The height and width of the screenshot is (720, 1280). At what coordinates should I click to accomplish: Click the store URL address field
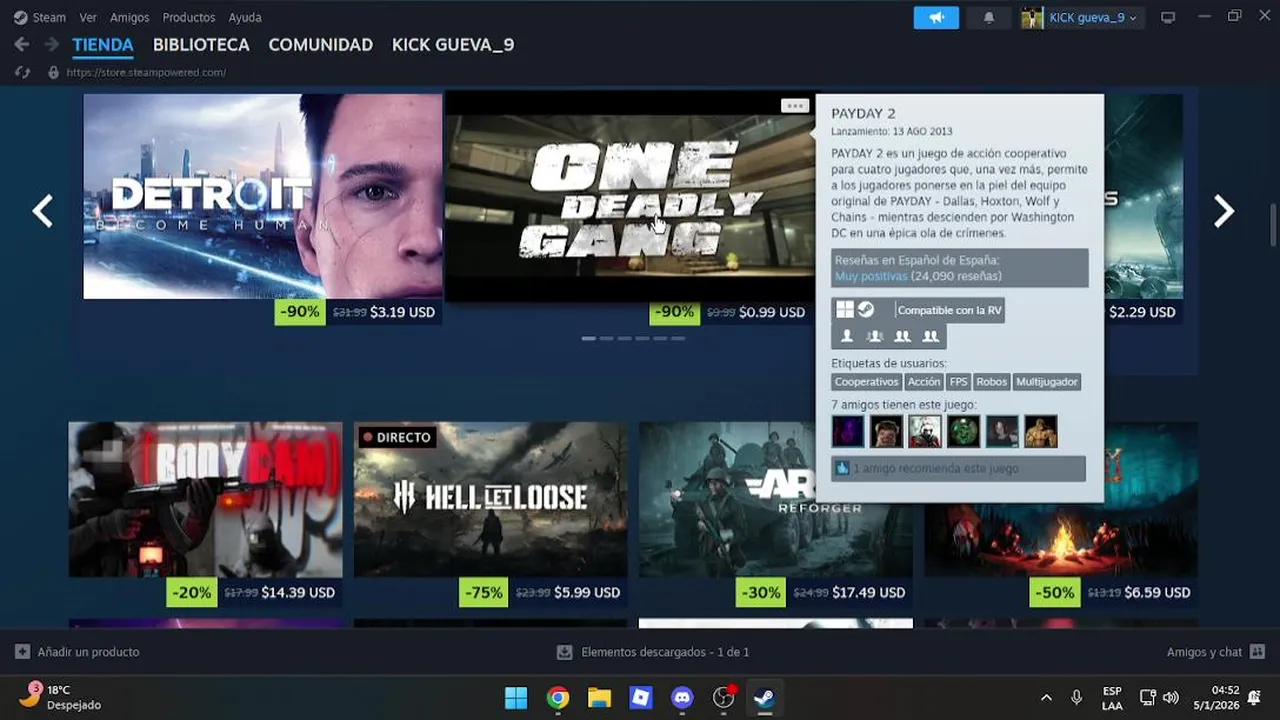[x=146, y=72]
